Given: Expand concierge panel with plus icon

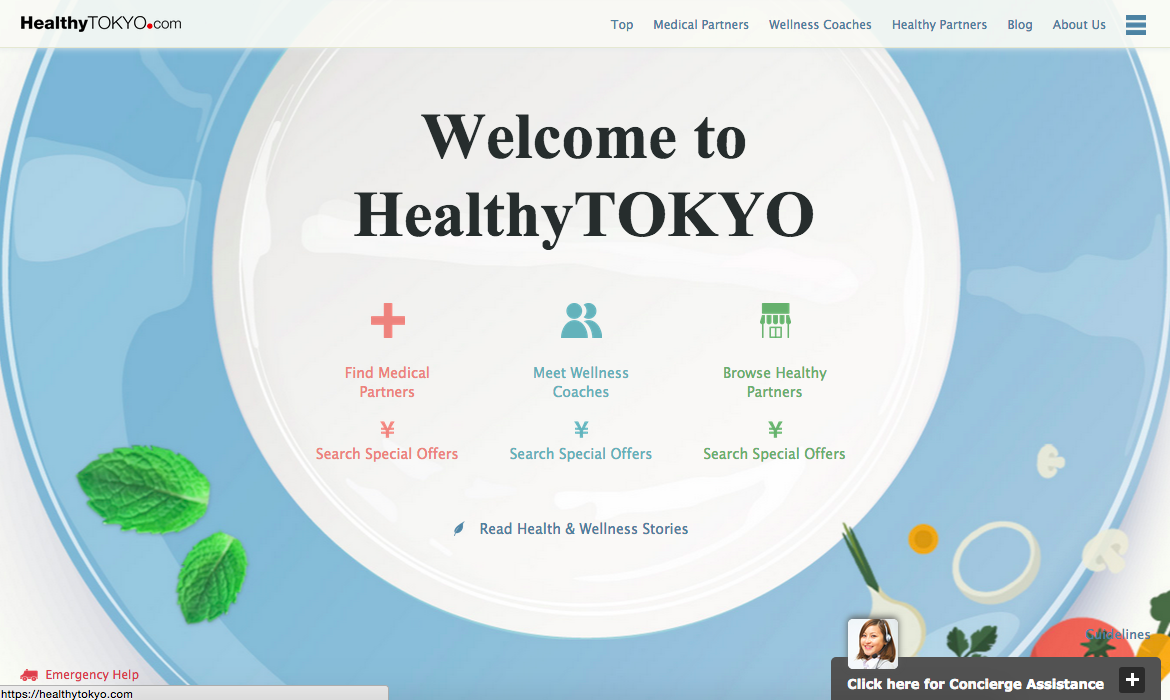Looking at the screenshot, I should click(x=1132, y=680).
